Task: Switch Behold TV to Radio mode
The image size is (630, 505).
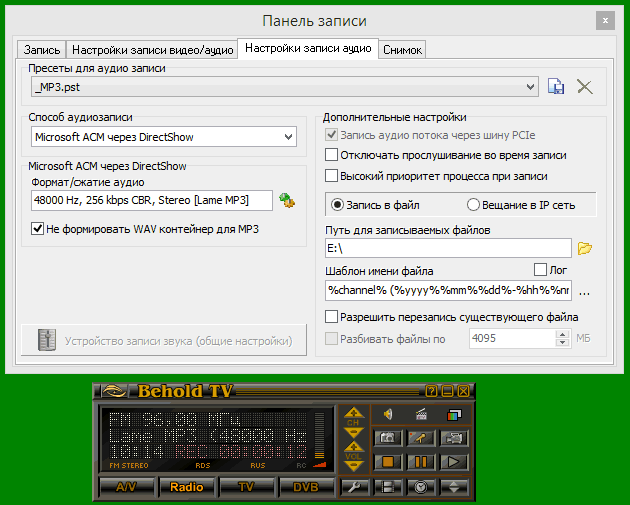Action: pos(186,487)
